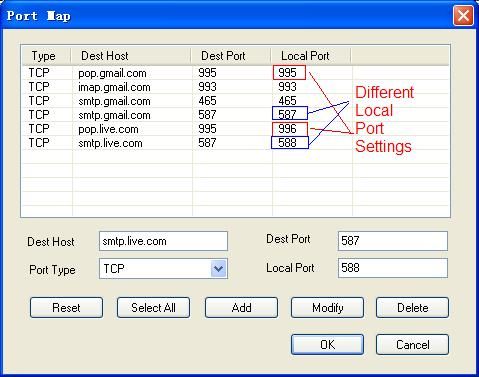
Task: Delete the selected port mapping
Action: tap(412, 307)
